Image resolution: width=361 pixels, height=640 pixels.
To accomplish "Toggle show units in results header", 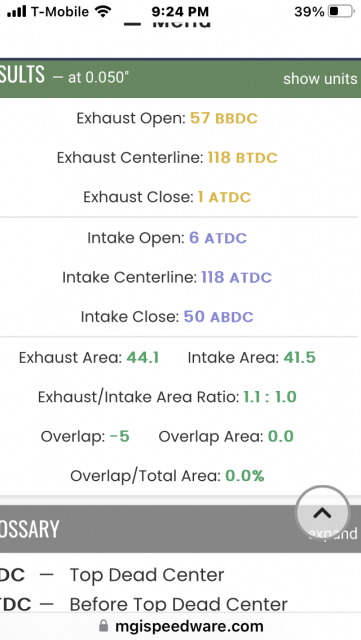I will coord(320,78).
